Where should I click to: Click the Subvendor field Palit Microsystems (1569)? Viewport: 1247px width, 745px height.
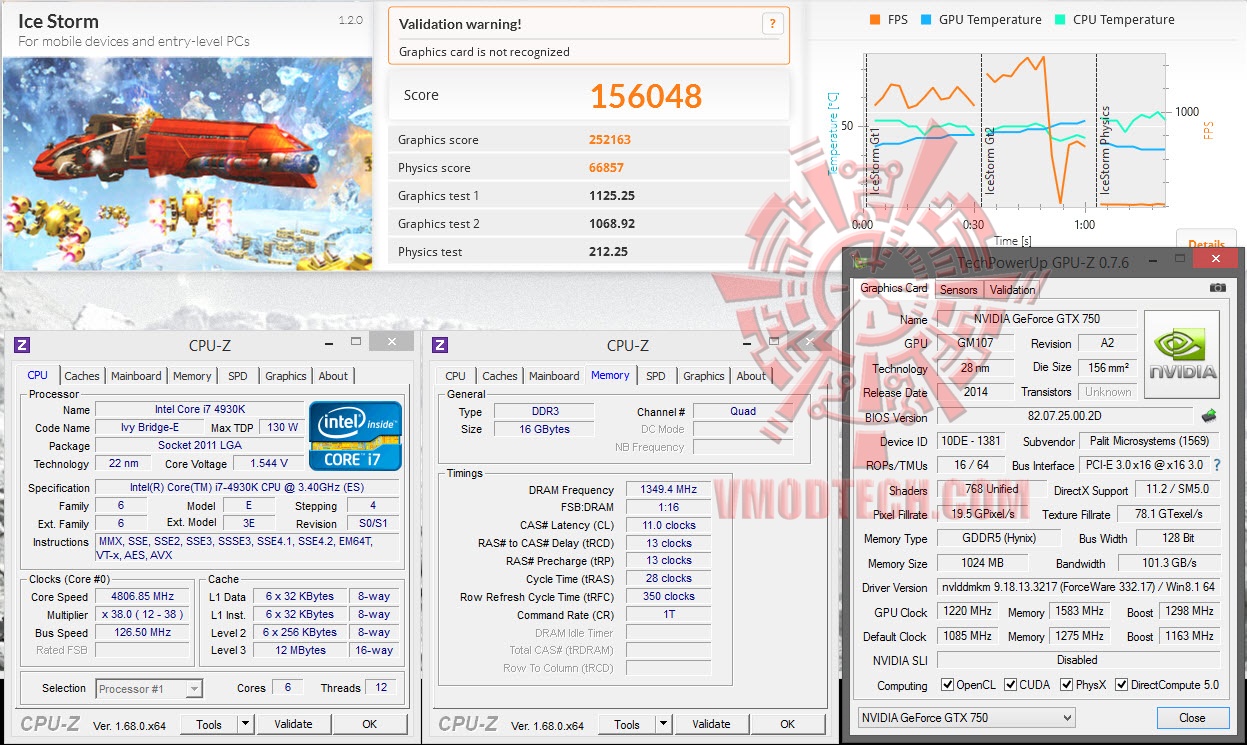pos(1149,441)
